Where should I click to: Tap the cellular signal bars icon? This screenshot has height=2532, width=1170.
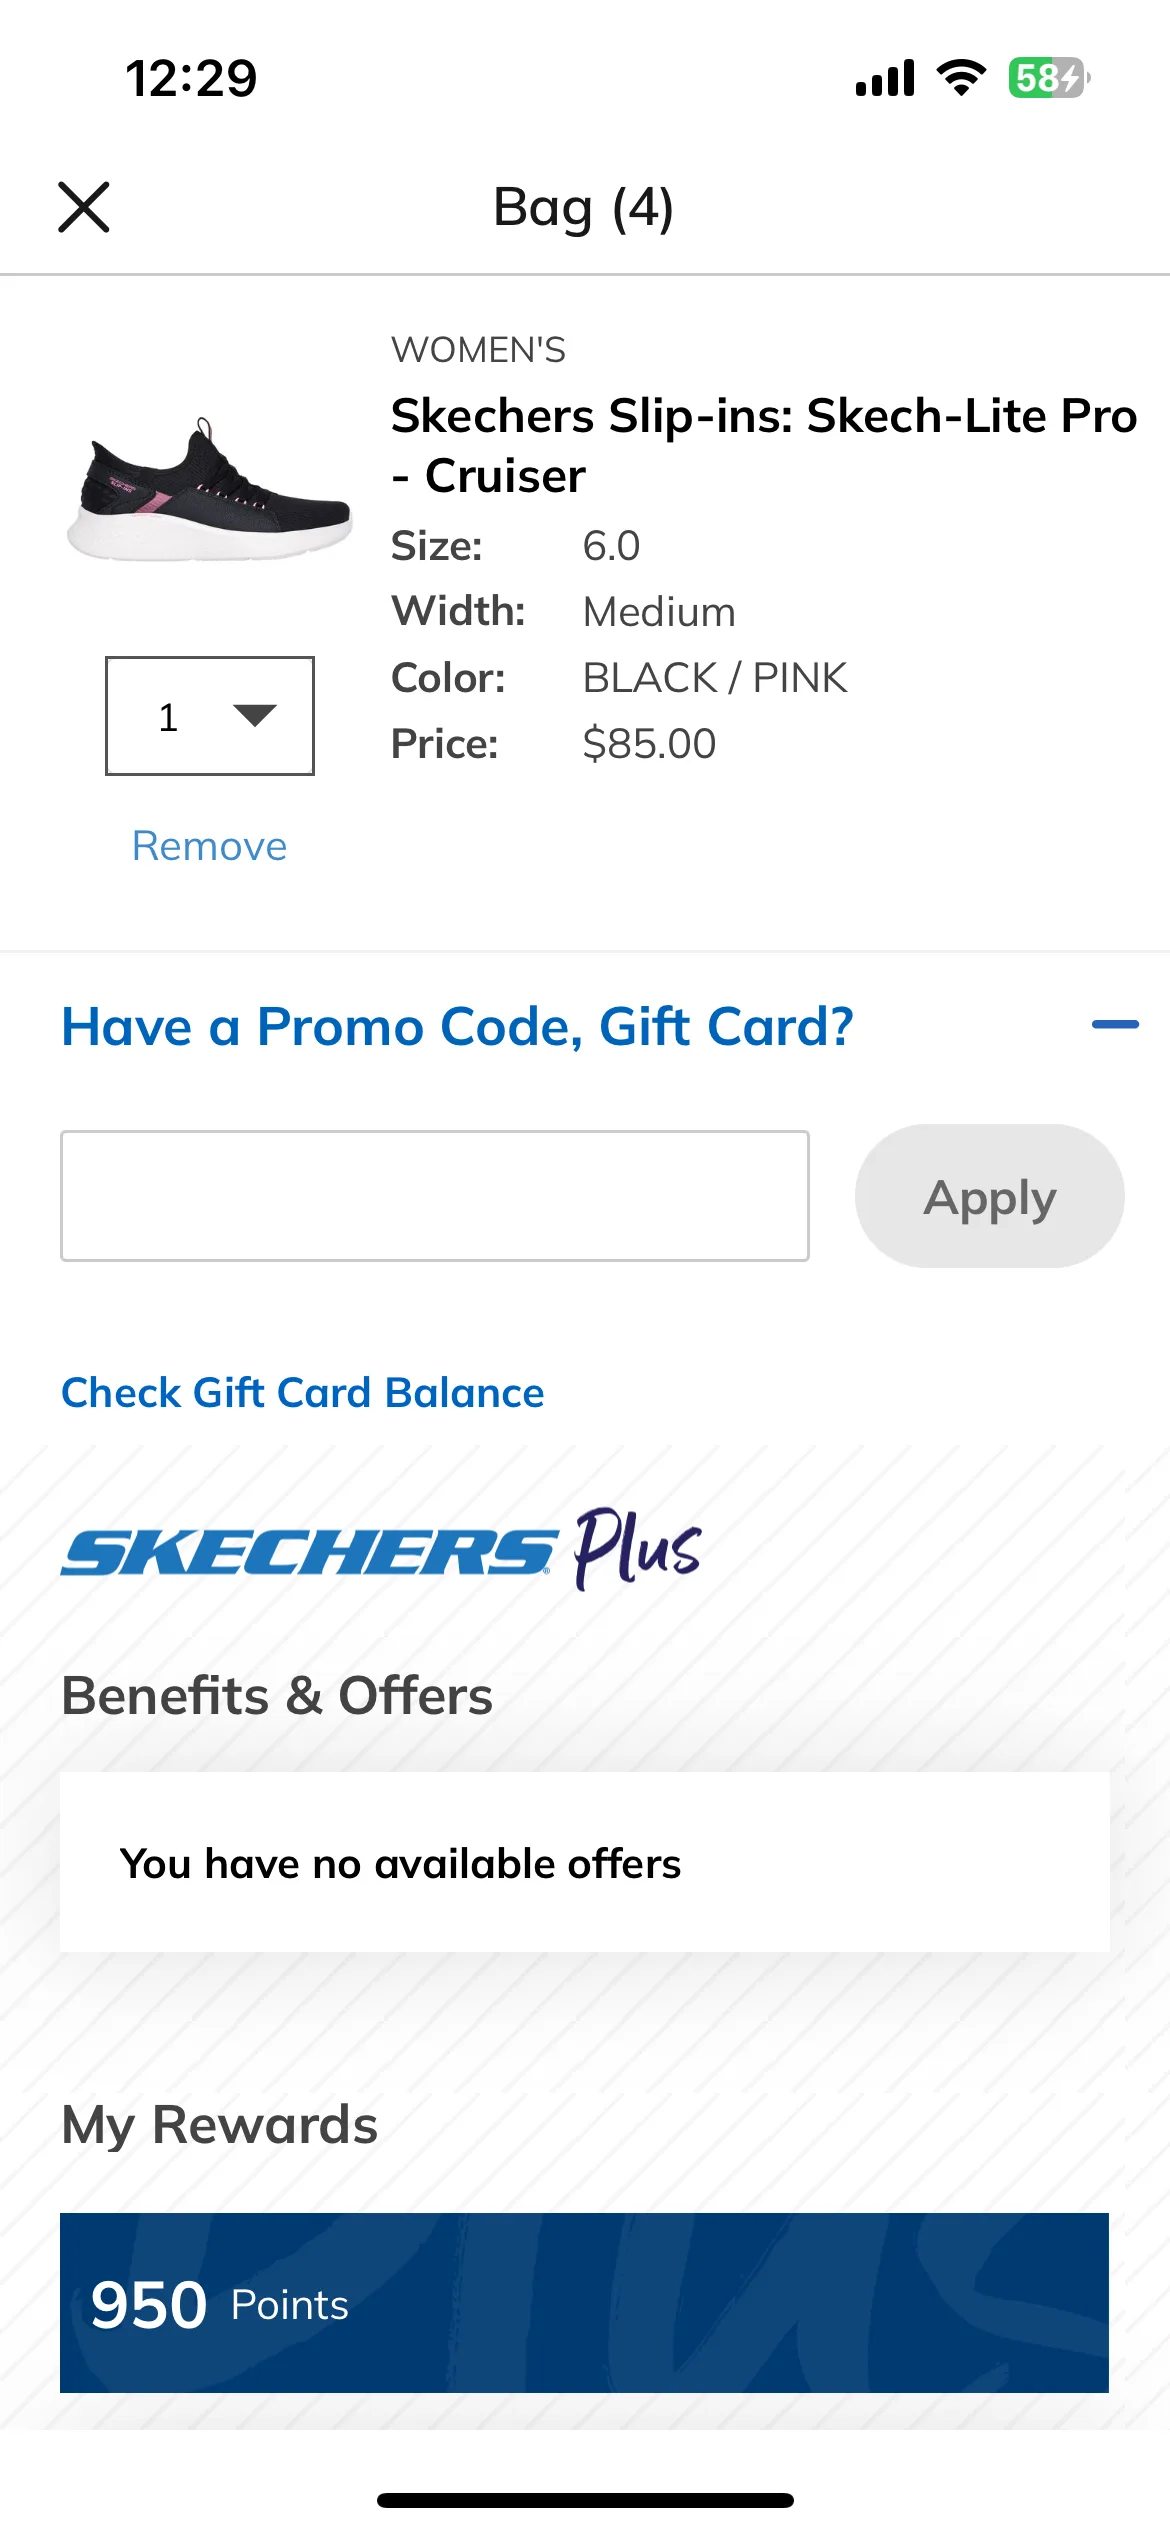(885, 78)
